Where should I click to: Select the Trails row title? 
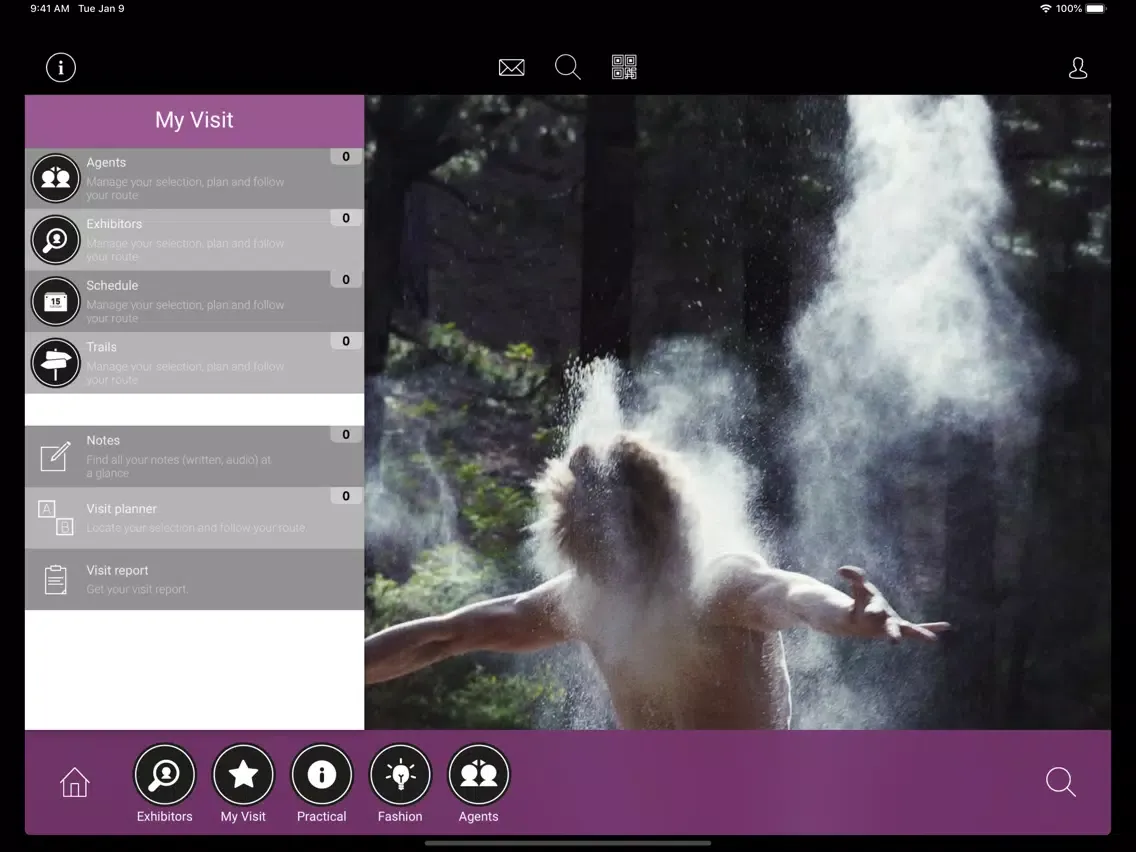point(101,347)
